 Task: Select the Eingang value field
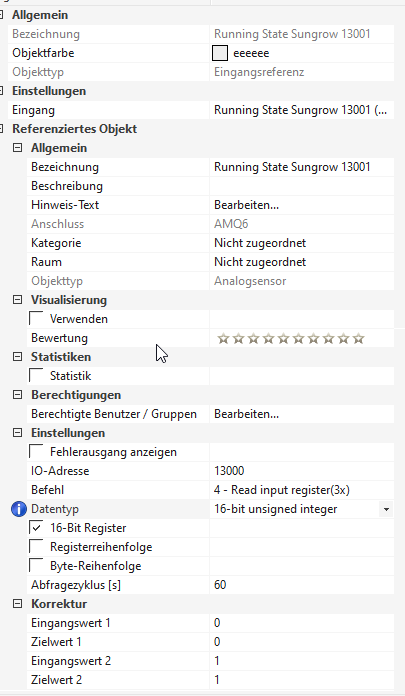[302, 110]
